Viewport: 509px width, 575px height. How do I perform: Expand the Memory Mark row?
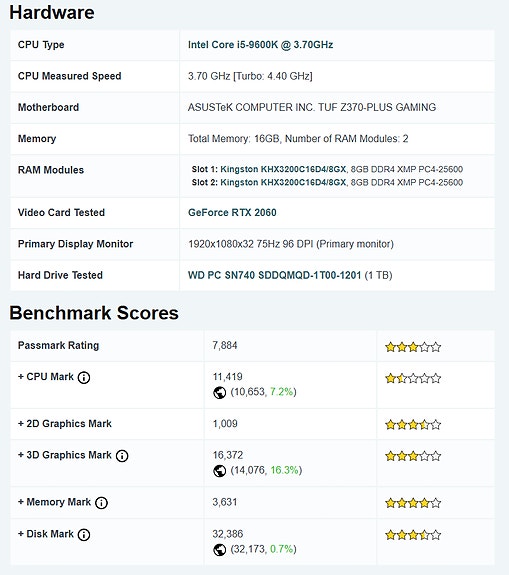(54, 502)
